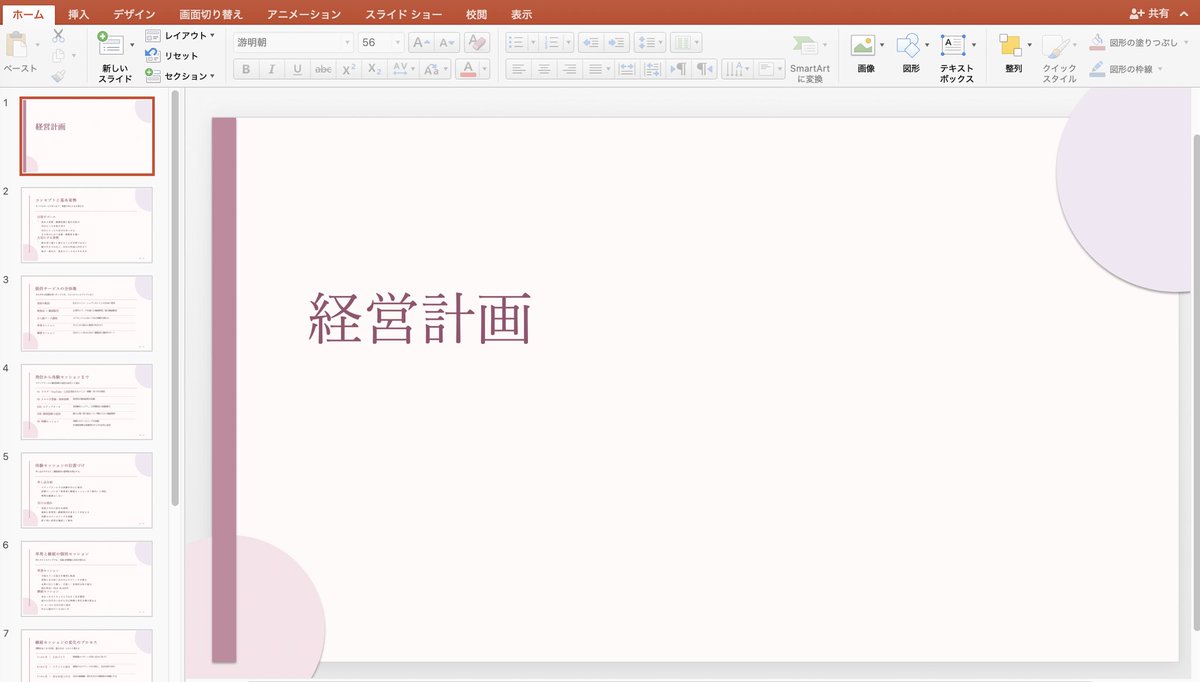Toggle left text alignment

click(518, 69)
